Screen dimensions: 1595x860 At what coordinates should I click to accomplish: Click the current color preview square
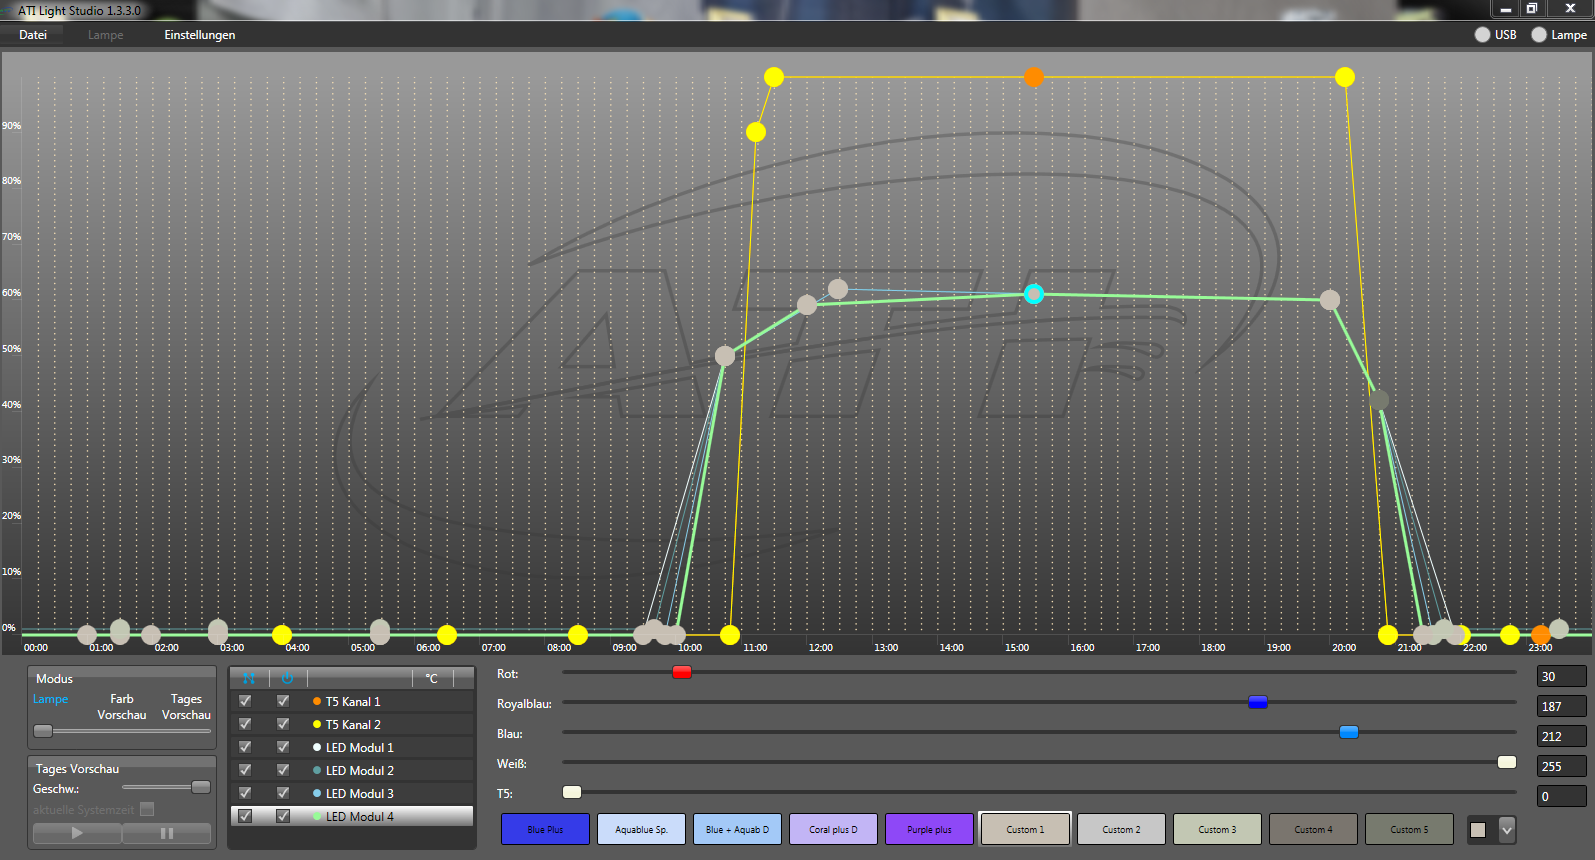pyautogui.click(x=1478, y=830)
